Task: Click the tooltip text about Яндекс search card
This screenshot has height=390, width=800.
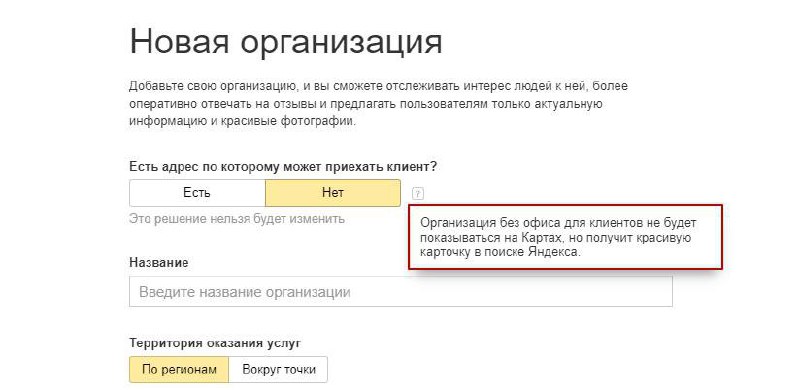Action: [558, 237]
